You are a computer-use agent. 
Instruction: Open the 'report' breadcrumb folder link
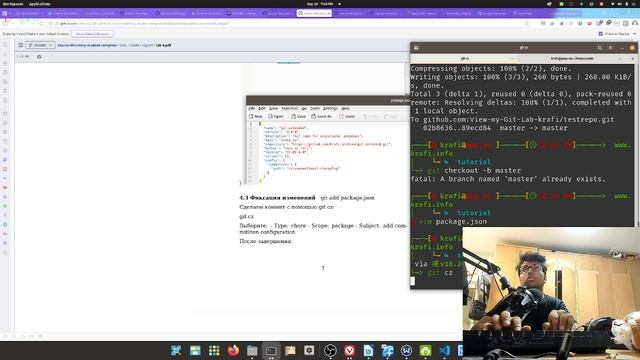coord(147,45)
